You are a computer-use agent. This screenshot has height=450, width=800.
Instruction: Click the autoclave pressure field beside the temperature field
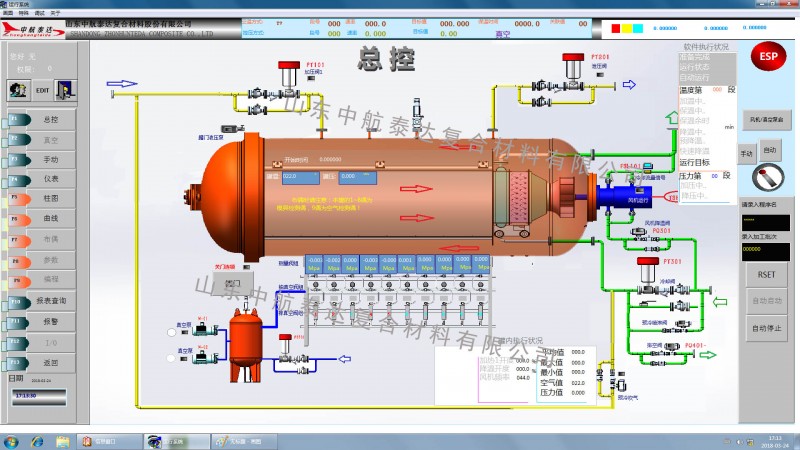pos(358,178)
